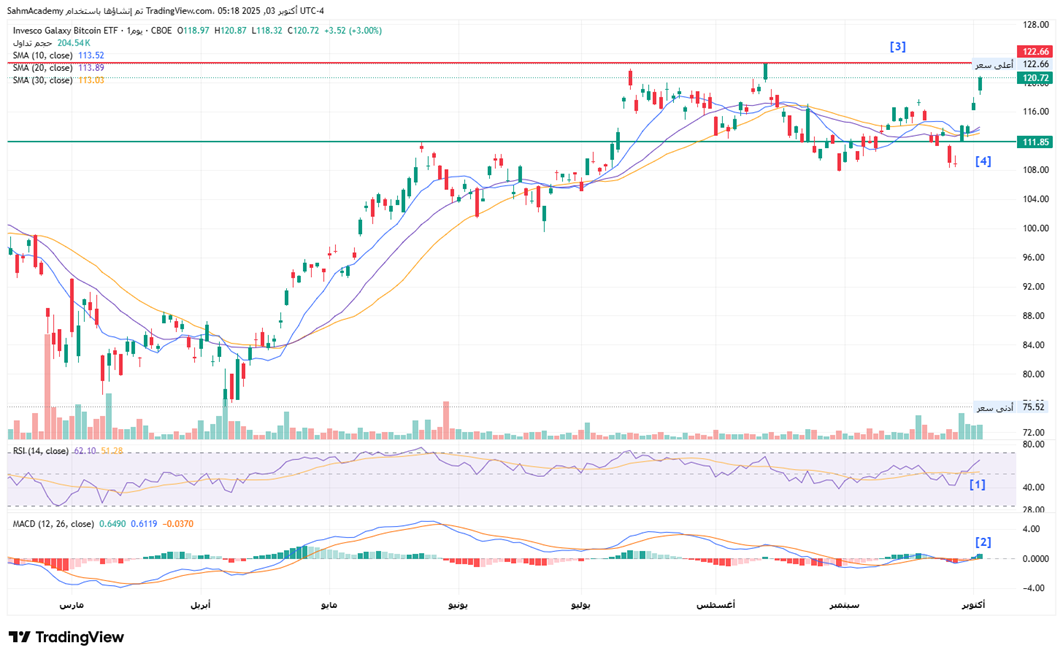Click the green 111.85 support price label
Screen dimensions: 1063x659
1035,142
